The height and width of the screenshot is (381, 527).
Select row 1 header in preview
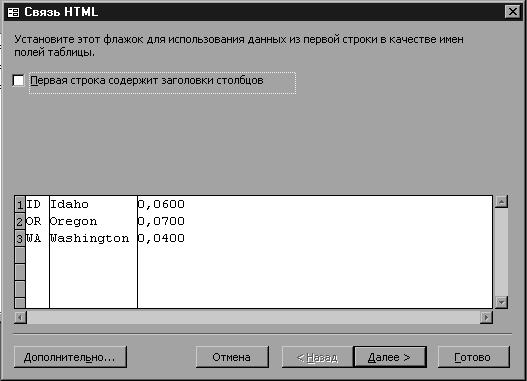coord(20,205)
